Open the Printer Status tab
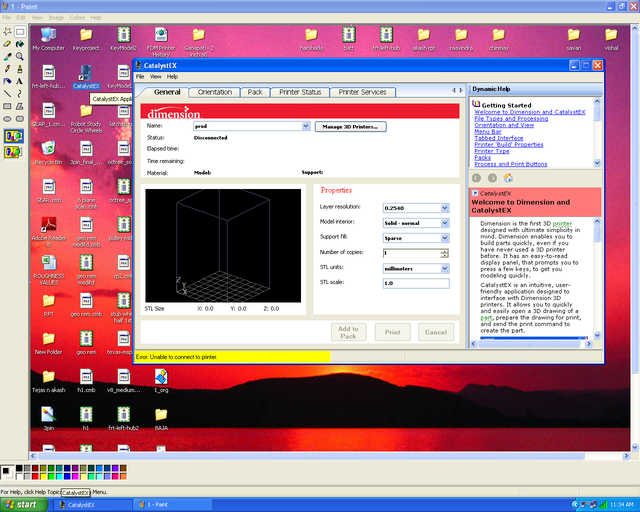This screenshot has width=640, height=512. click(x=300, y=92)
